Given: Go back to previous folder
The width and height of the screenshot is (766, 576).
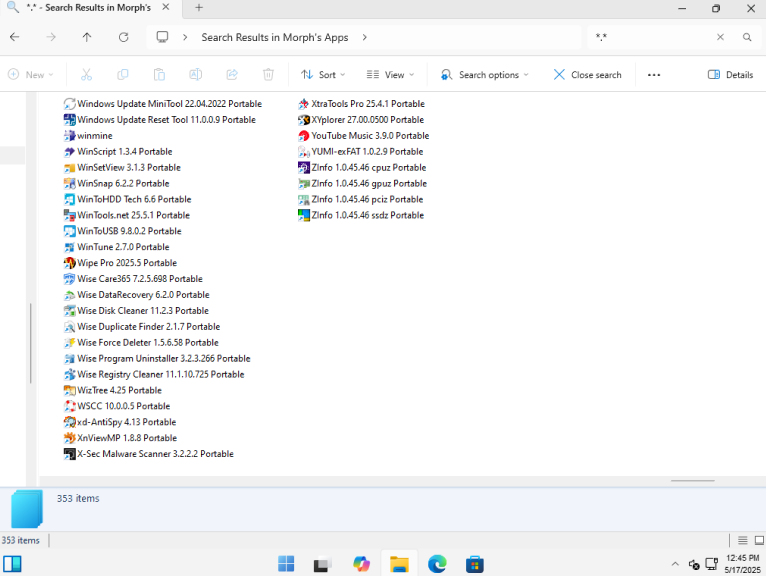Looking at the screenshot, I should pyautogui.click(x=15, y=37).
